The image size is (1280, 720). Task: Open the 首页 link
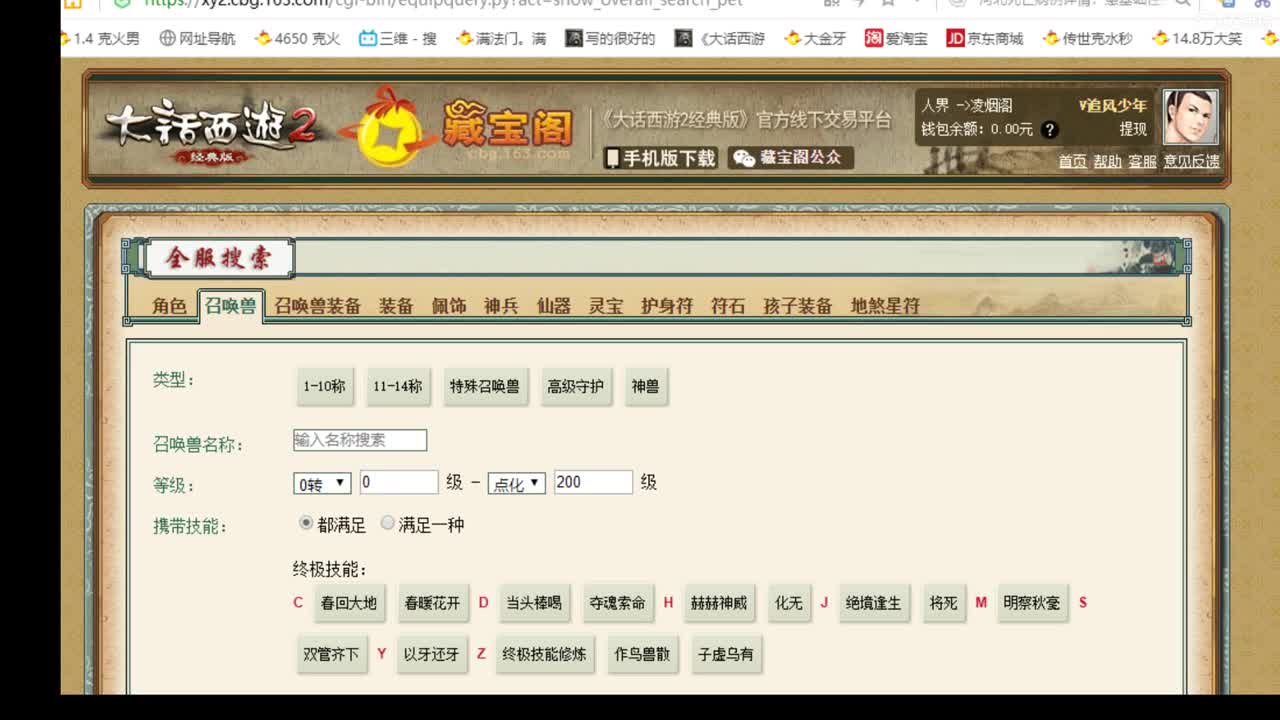click(1073, 161)
